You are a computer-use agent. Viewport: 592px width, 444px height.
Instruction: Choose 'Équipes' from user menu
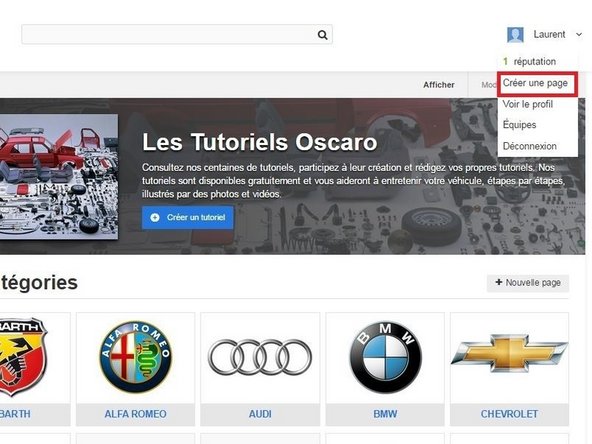pyautogui.click(x=519, y=124)
